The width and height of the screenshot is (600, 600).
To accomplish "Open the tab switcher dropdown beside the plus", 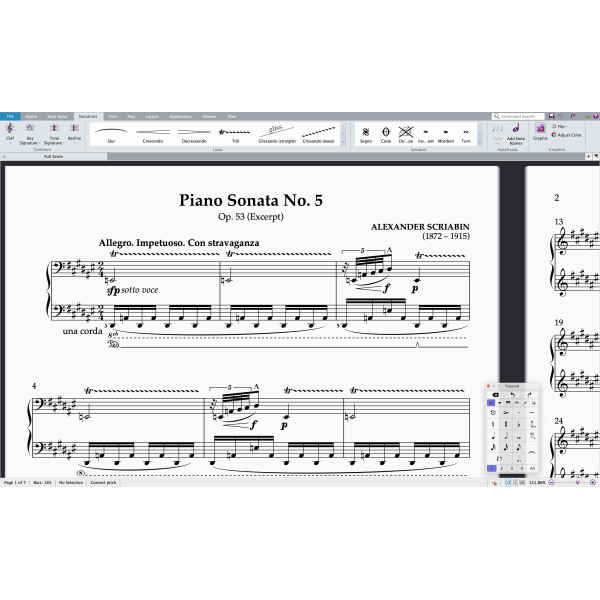I will coord(596,157).
